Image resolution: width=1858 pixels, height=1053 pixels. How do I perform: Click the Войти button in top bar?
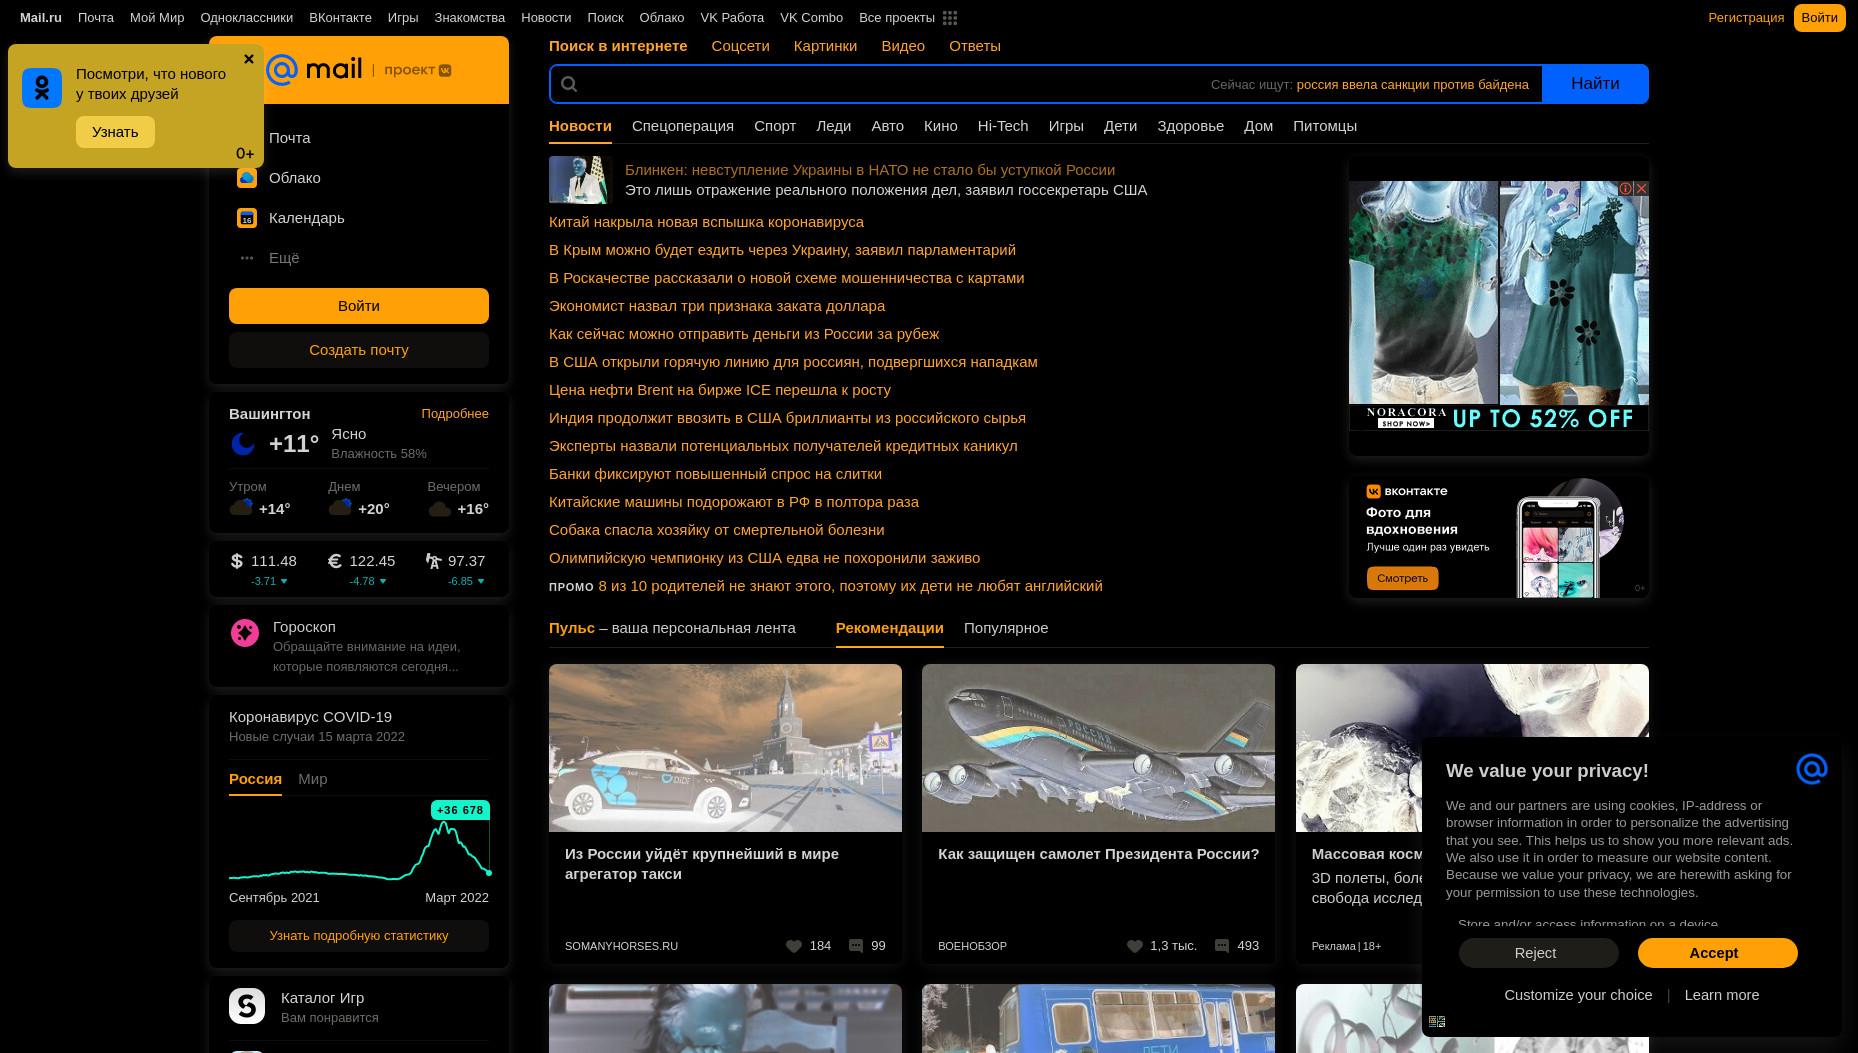pyautogui.click(x=1819, y=18)
